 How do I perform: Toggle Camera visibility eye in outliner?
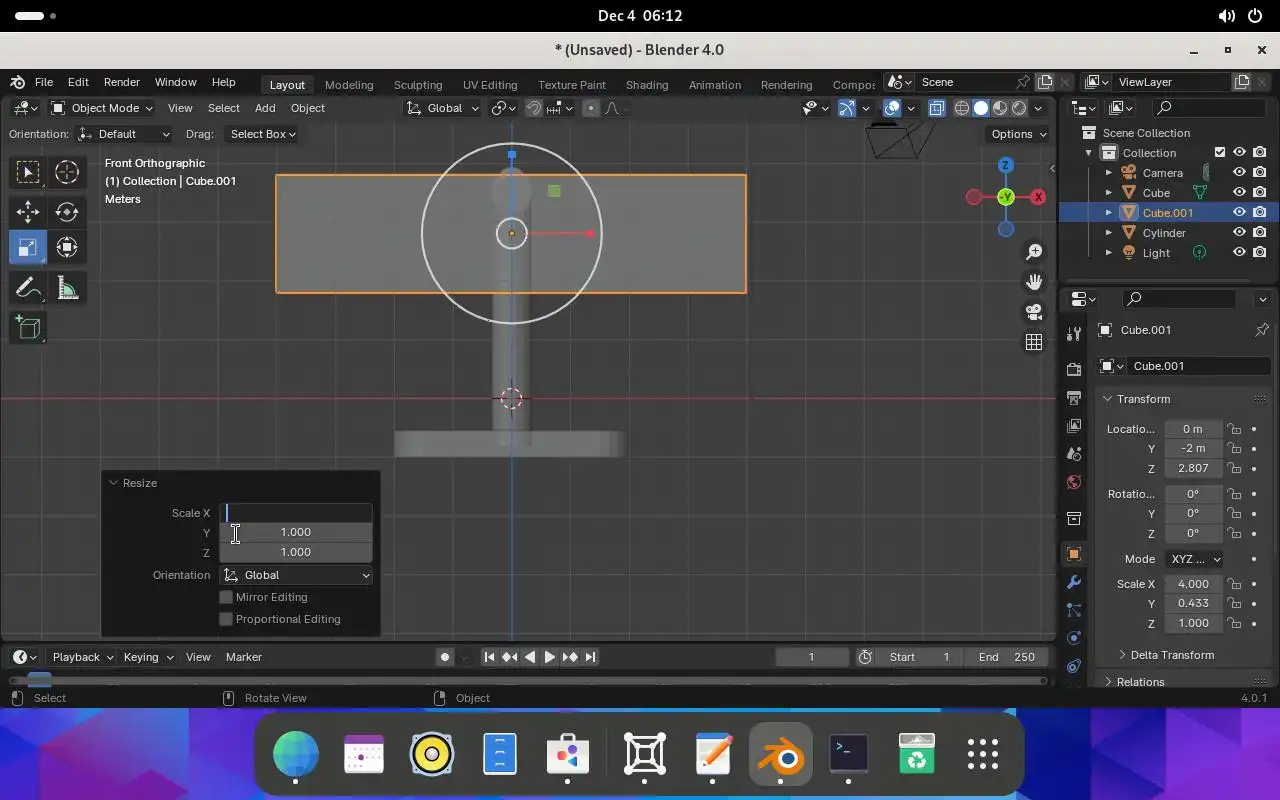1239,173
